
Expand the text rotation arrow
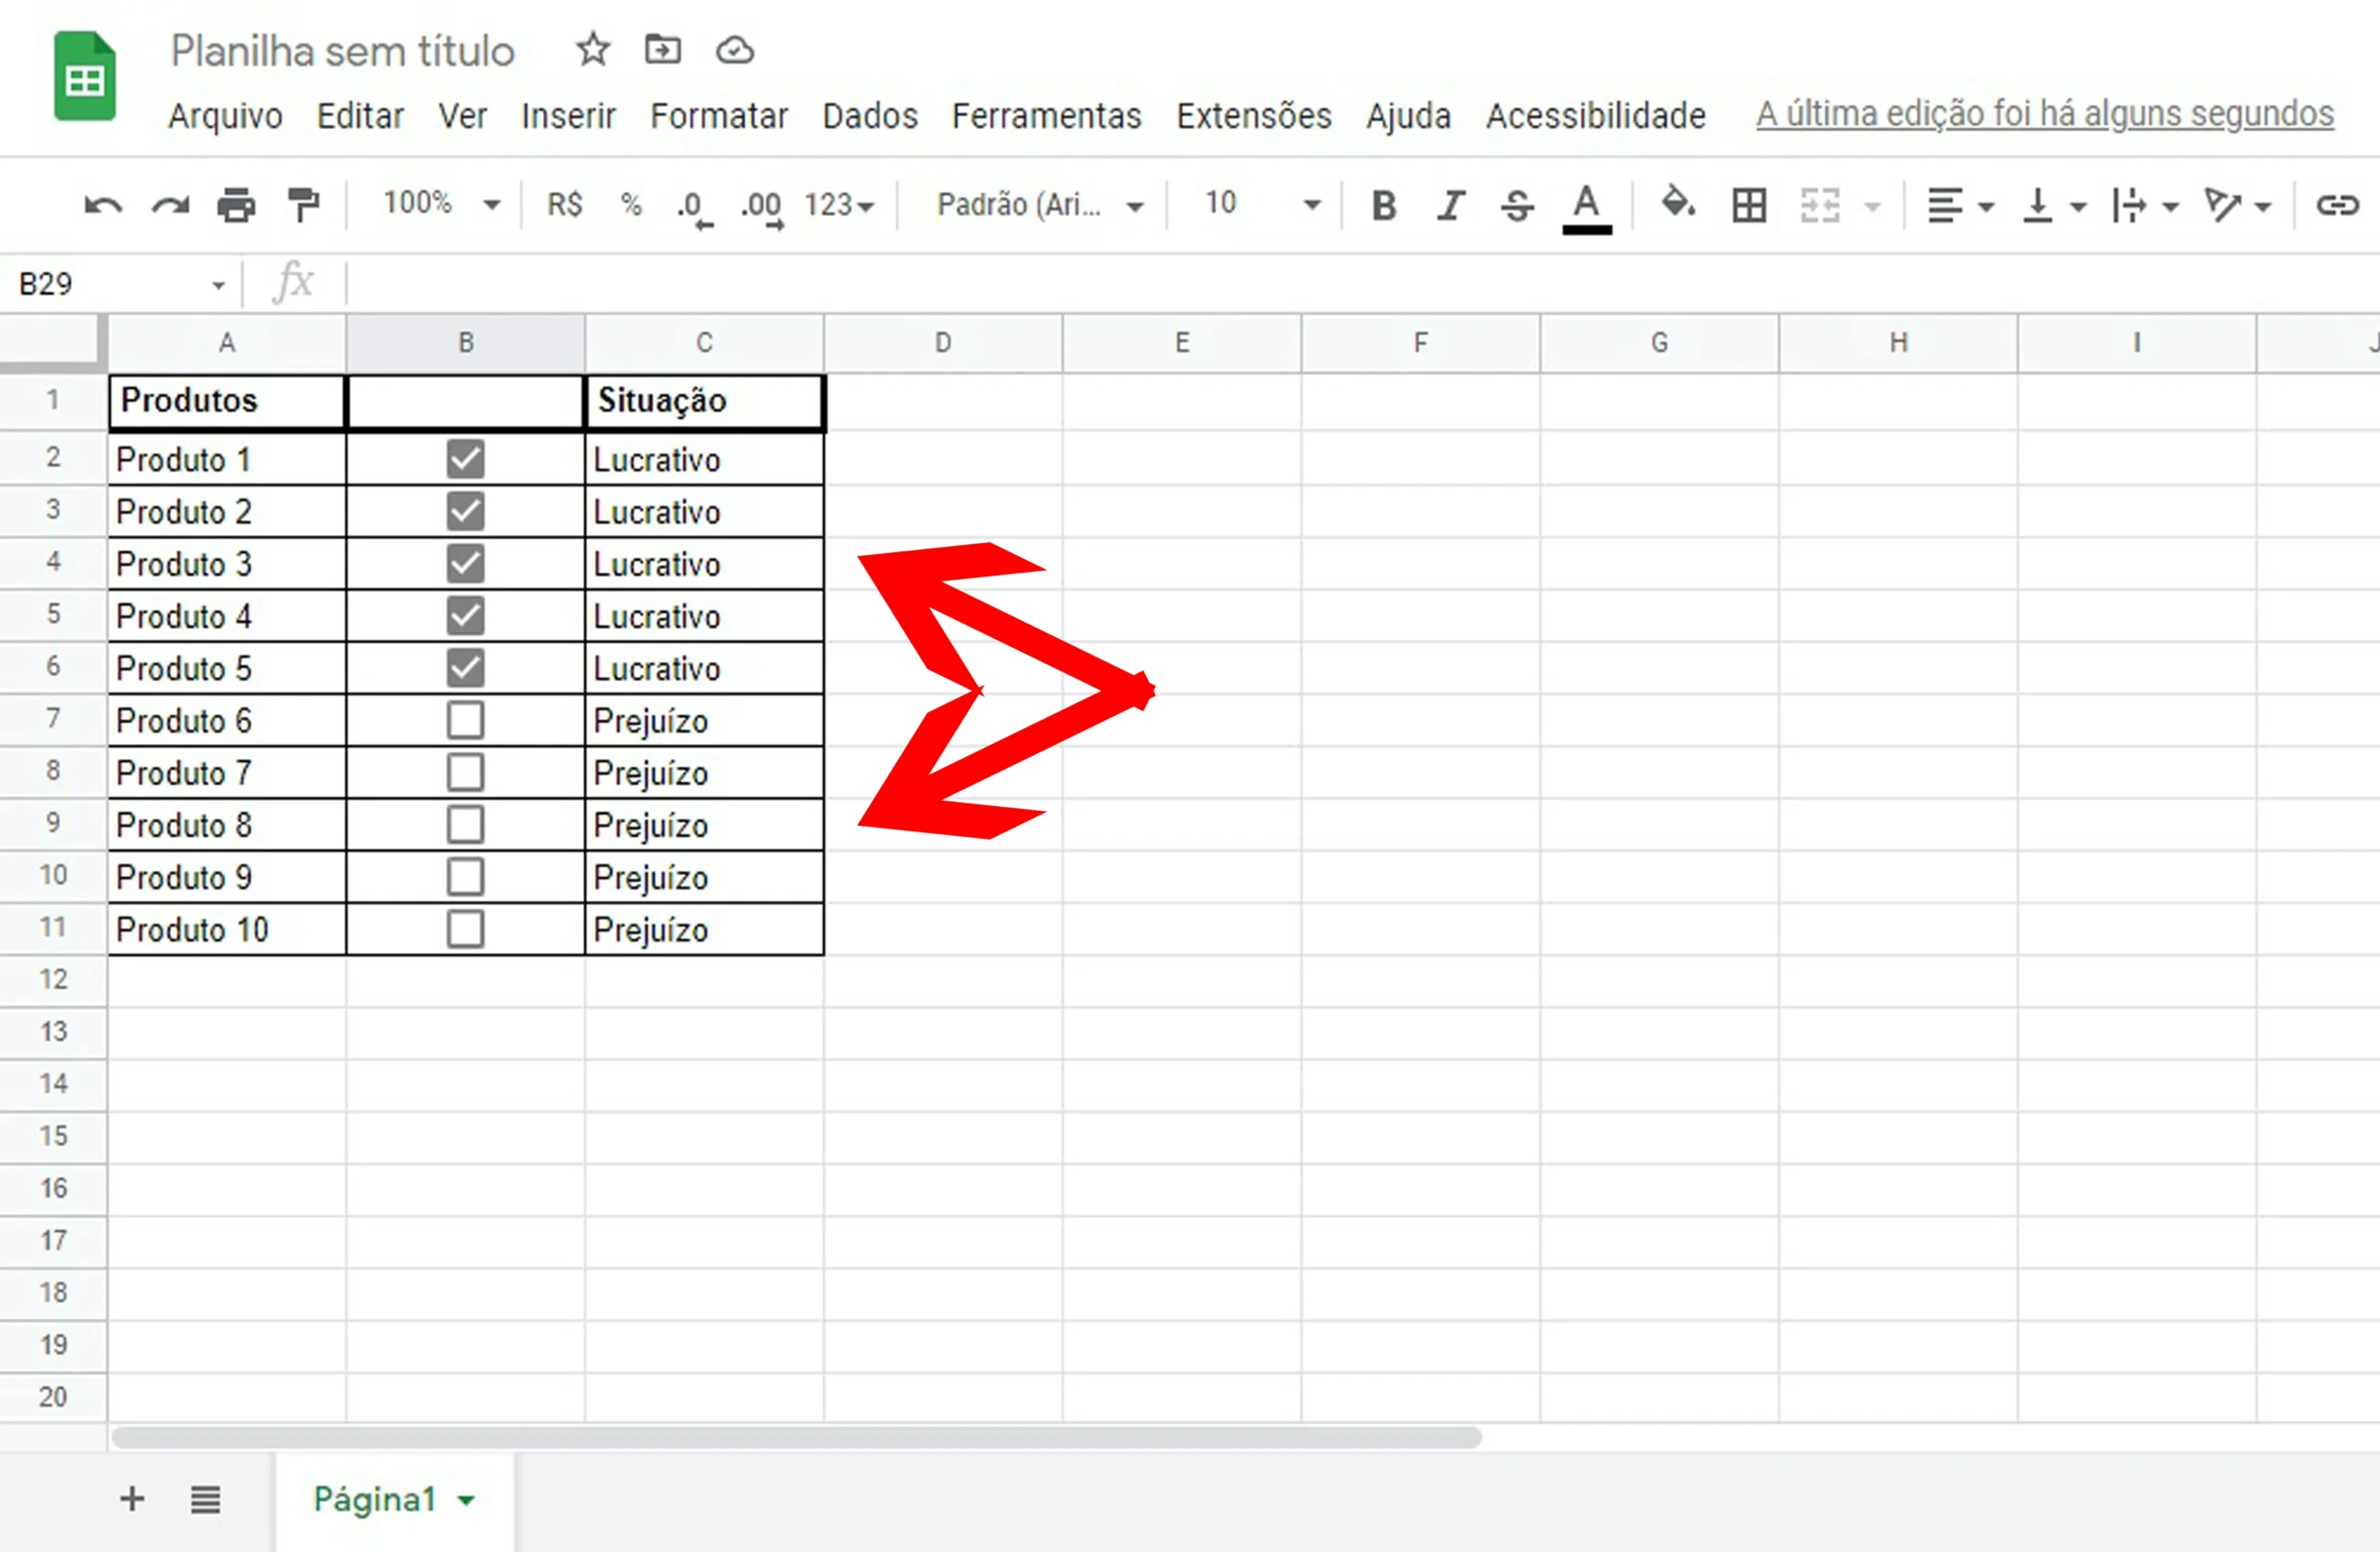tap(2263, 207)
